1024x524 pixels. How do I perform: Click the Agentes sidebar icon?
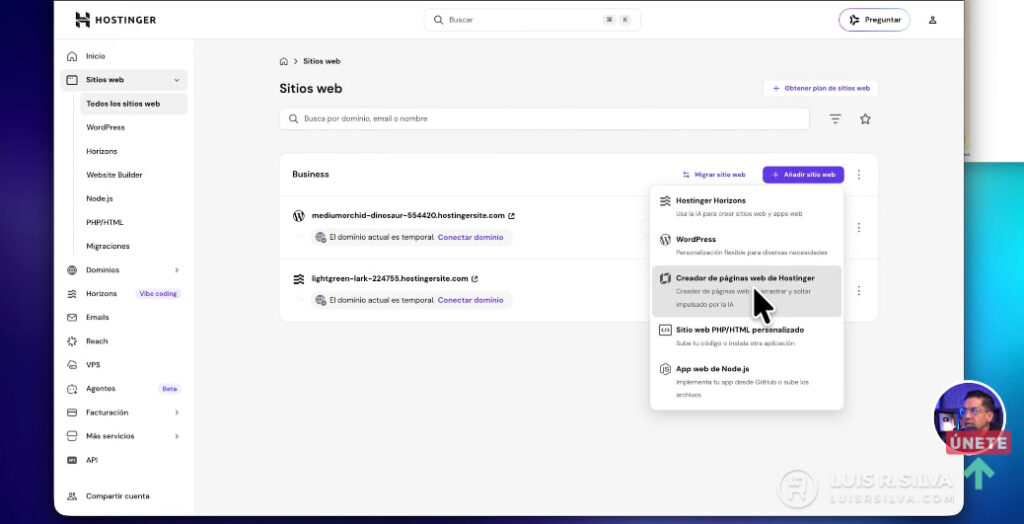tap(72, 389)
